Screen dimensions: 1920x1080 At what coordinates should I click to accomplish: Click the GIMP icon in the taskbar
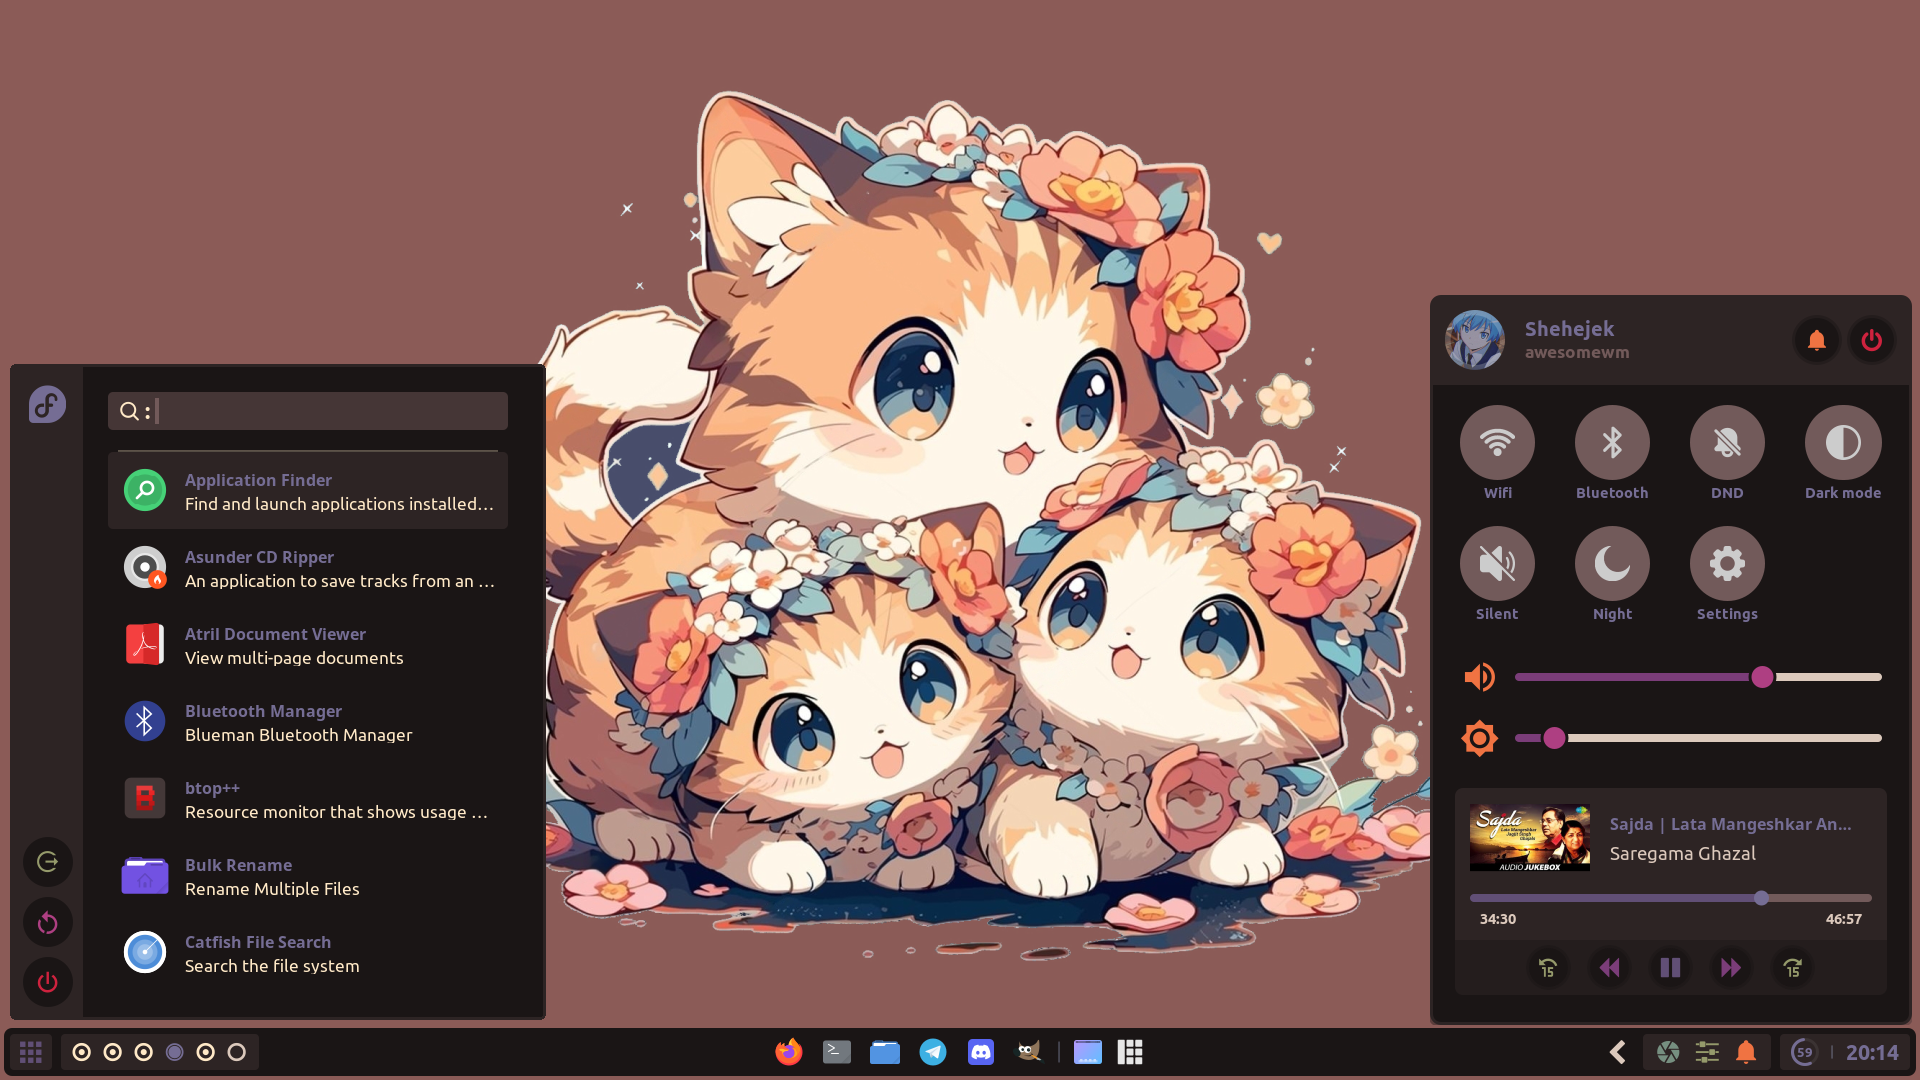[x=1029, y=1052]
